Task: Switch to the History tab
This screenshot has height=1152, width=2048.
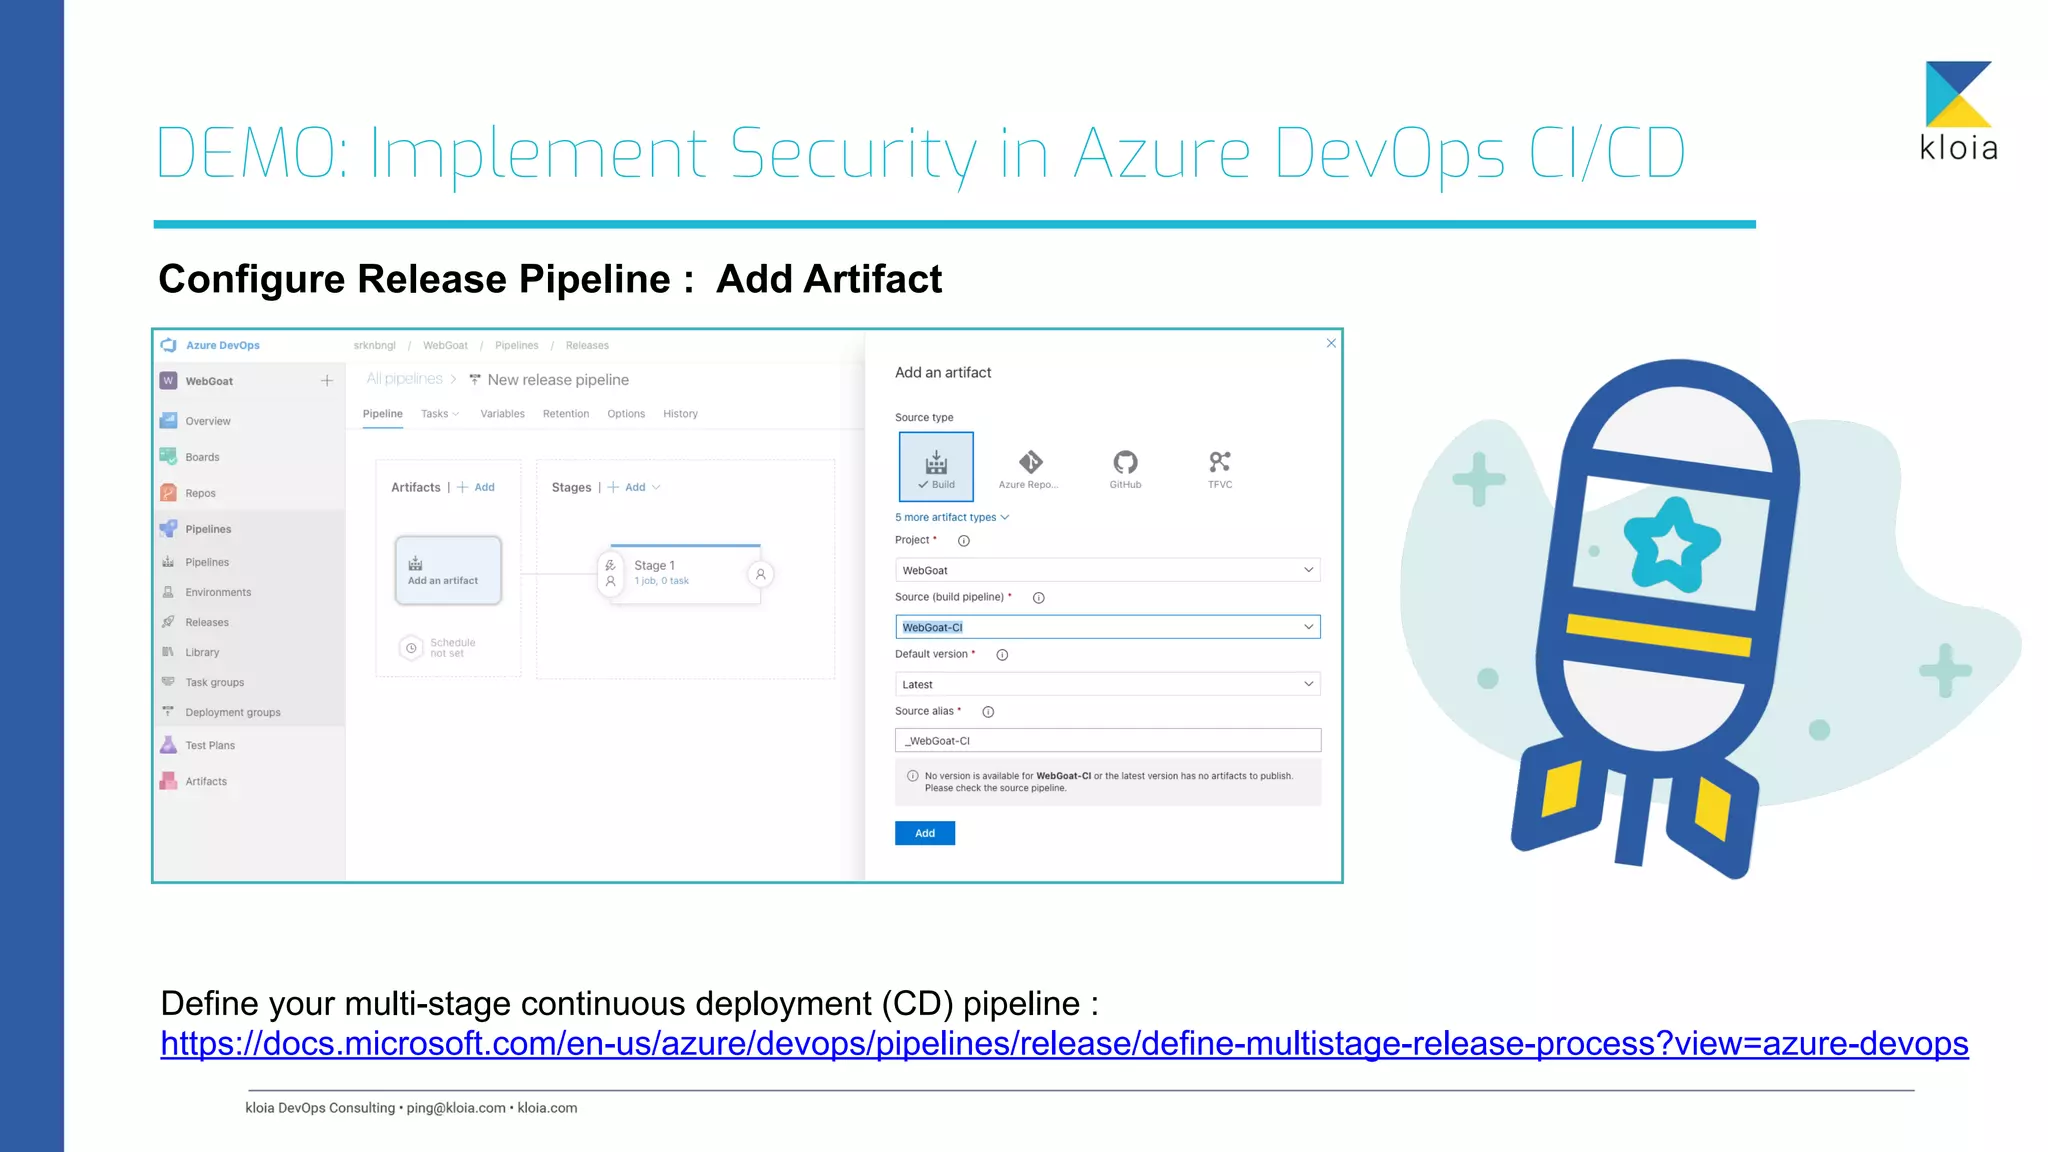Action: coord(680,414)
